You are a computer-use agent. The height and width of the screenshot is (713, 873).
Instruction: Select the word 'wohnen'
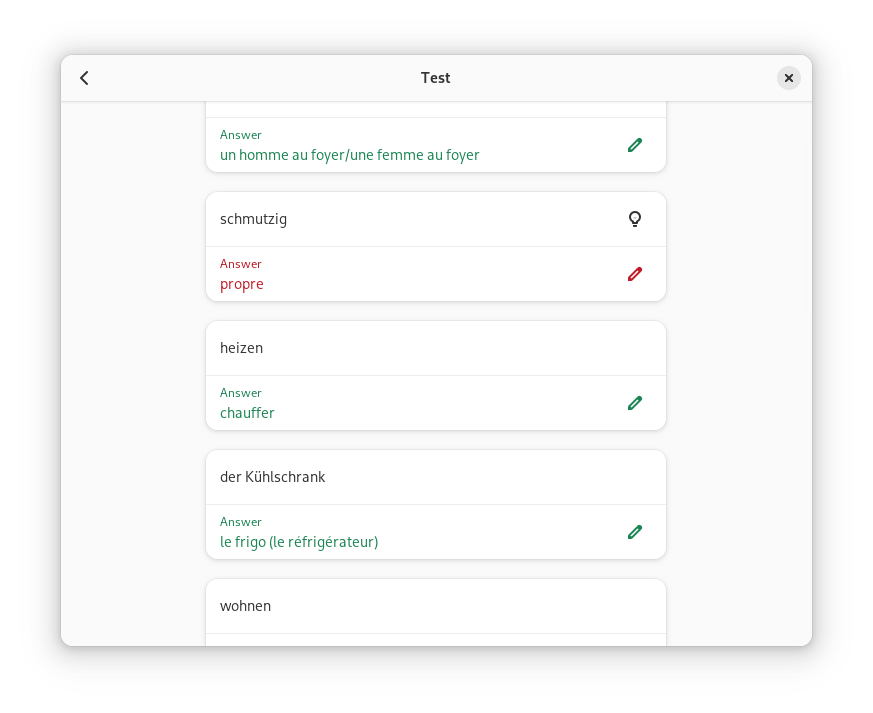point(245,606)
